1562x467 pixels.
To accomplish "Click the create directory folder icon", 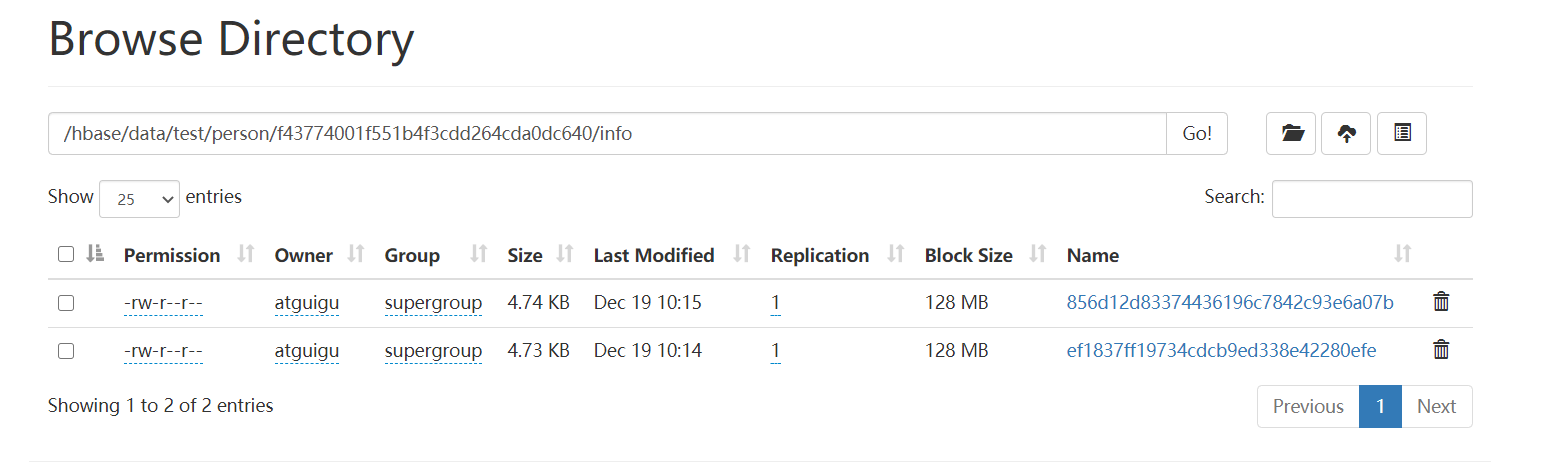I will 1291,134.
